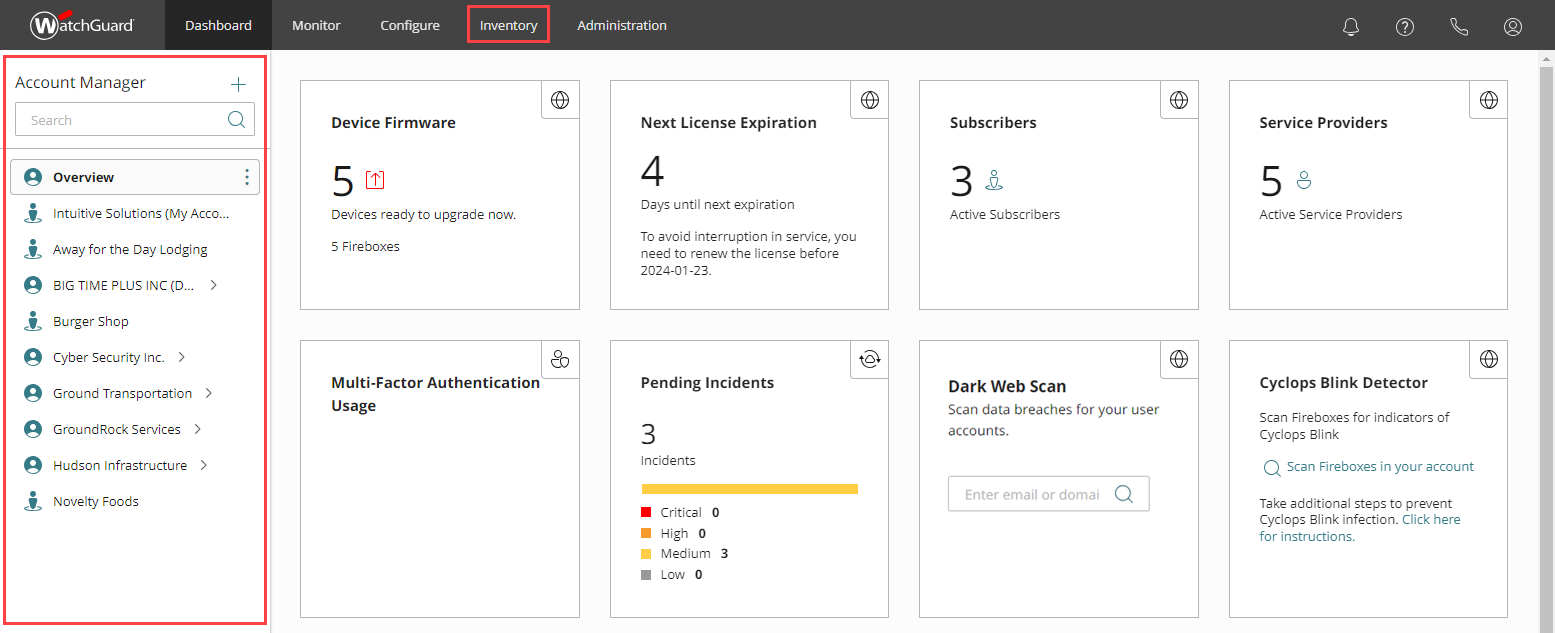This screenshot has height=633, width=1555.
Task: Open the account profile icon
Action: (1512, 27)
